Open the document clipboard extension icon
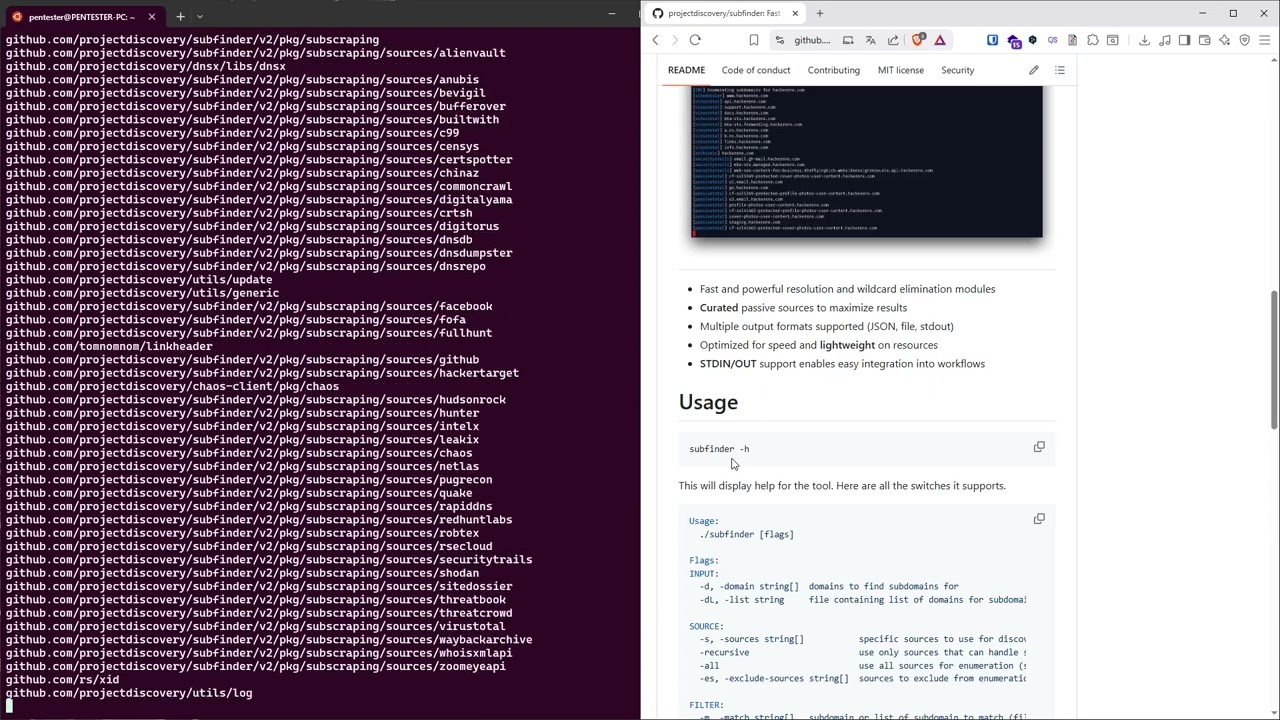Viewport: 1280px width, 720px height. pyautogui.click(x=1072, y=40)
